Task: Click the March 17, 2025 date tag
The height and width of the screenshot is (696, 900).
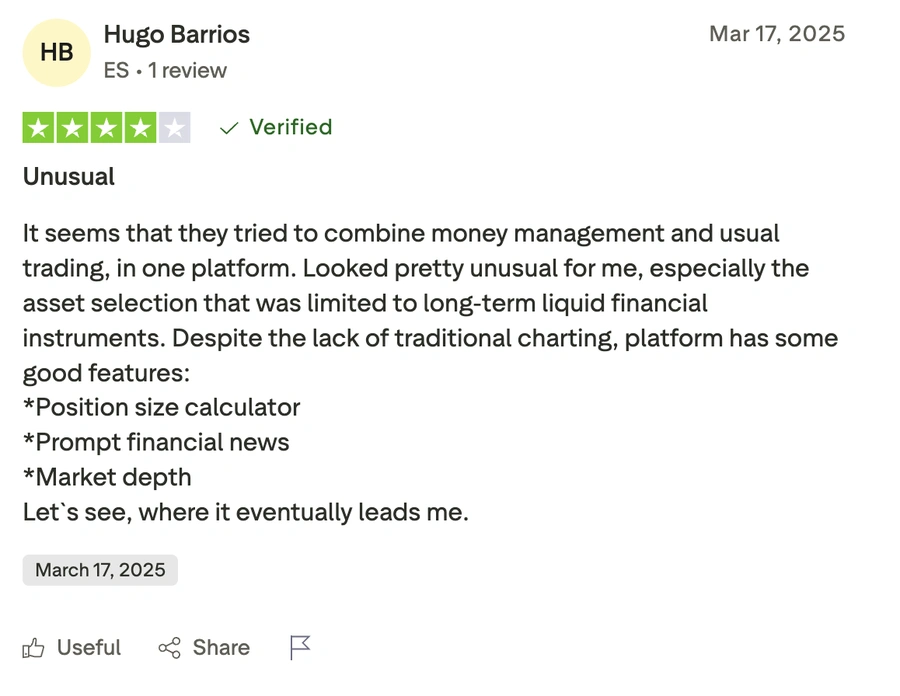Action: [x=99, y=570]
